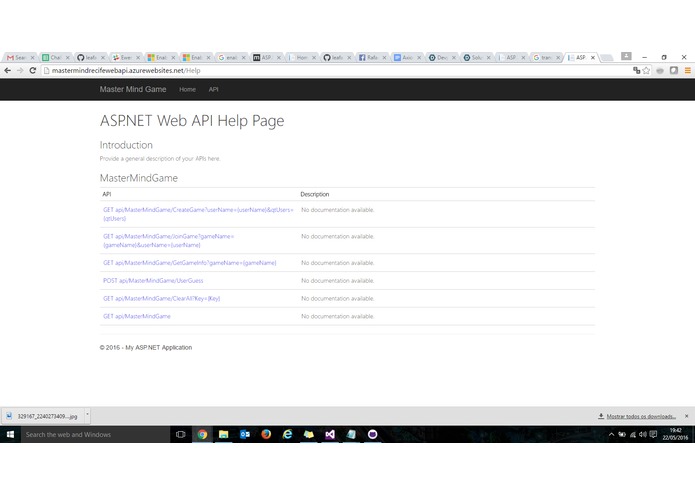Open the Action Center notifications icon
Viewport: 695px width, 494px height.
[653, 434]
